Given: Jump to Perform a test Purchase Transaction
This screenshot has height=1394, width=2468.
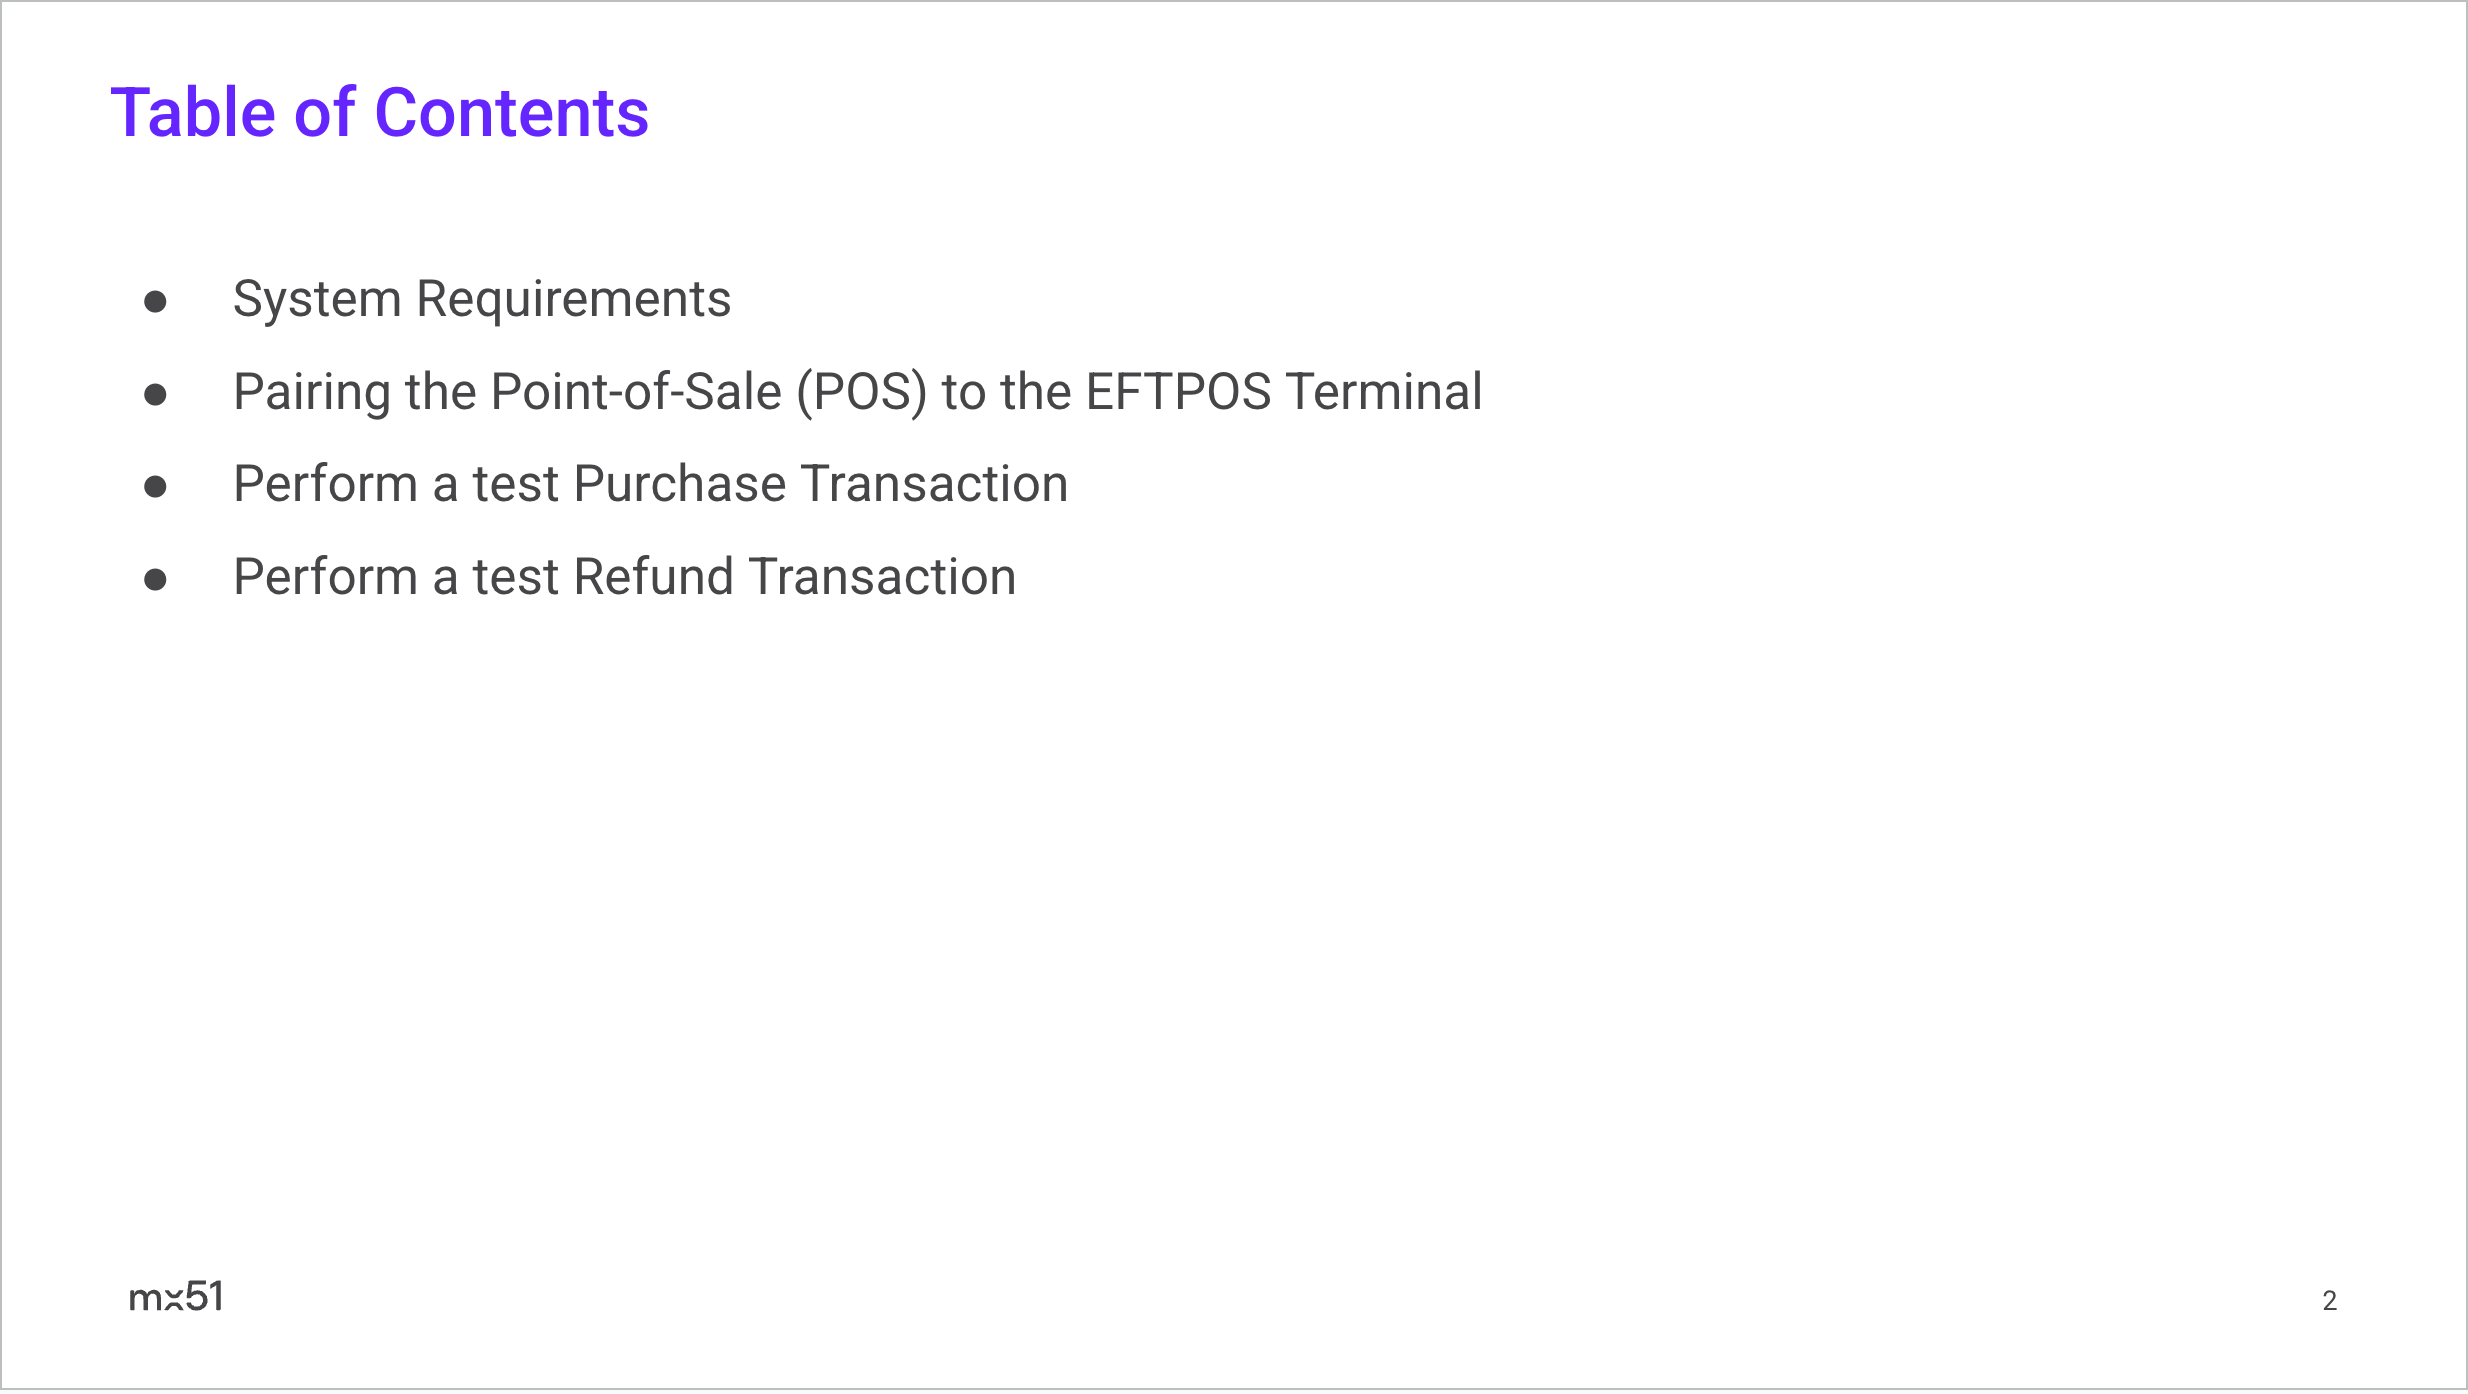Looking at the screenshot, I should coord(650,484).
